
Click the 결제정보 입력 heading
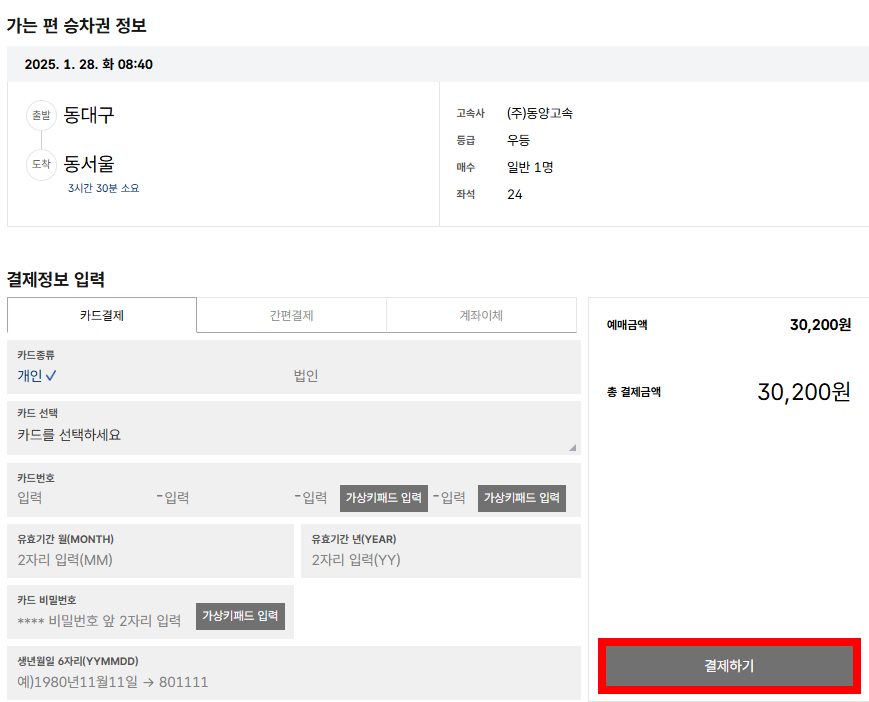pos(55,279)
